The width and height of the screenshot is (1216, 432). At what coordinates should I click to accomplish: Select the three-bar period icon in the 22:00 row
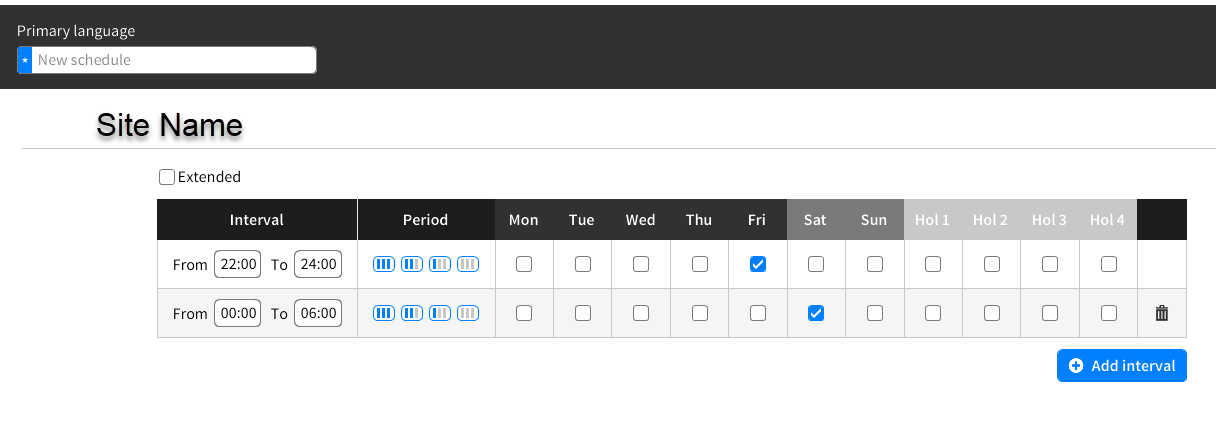pos(384,264)
